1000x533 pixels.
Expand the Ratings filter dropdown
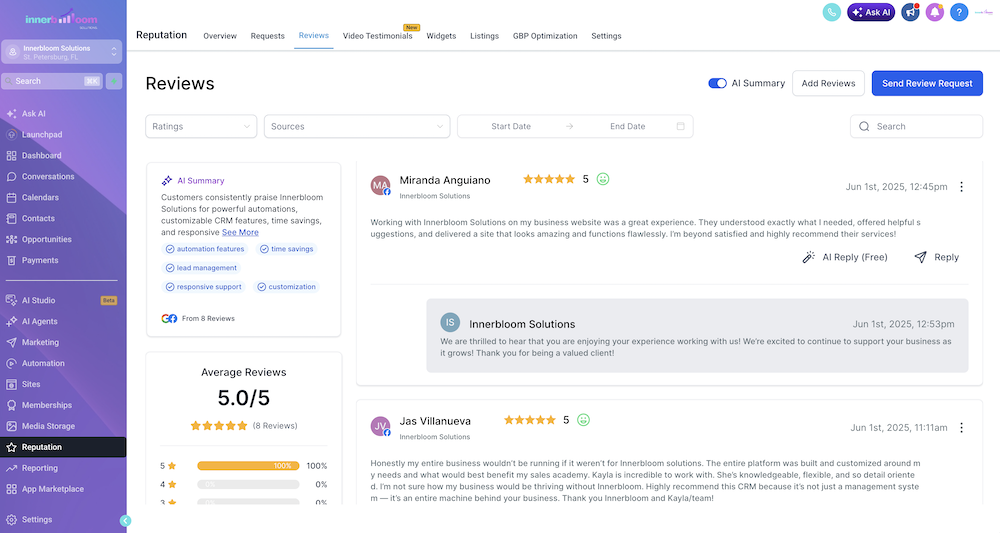tap(201, 126)
